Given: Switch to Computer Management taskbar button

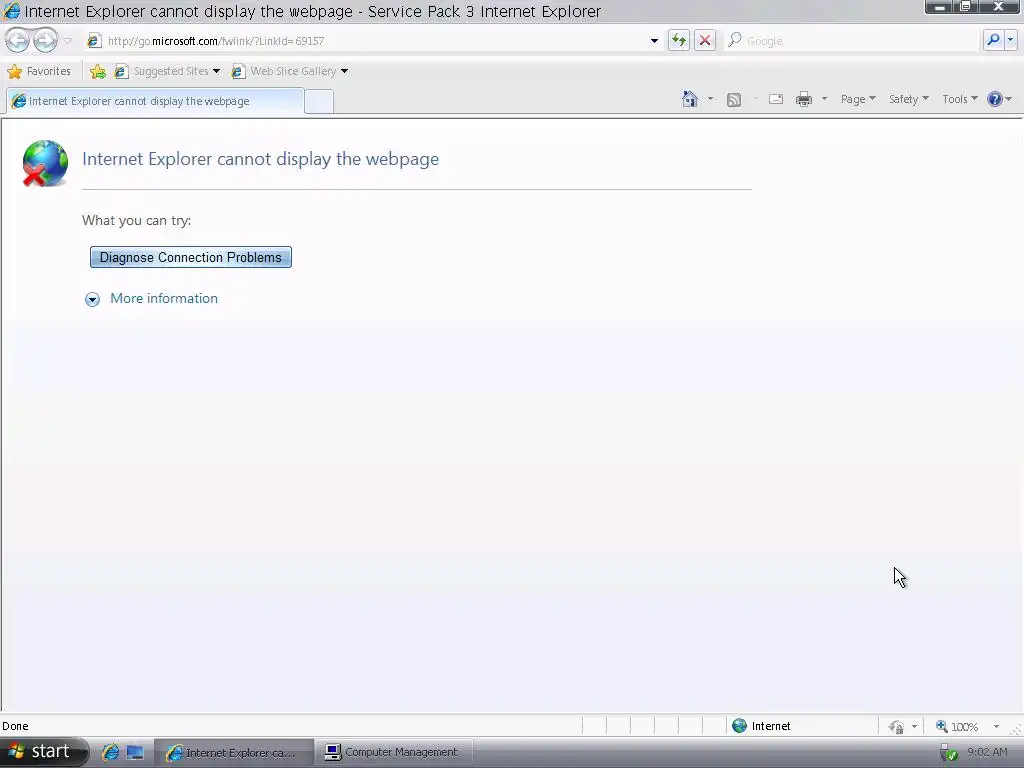Looking at the screenshot, I should [394, 752].
